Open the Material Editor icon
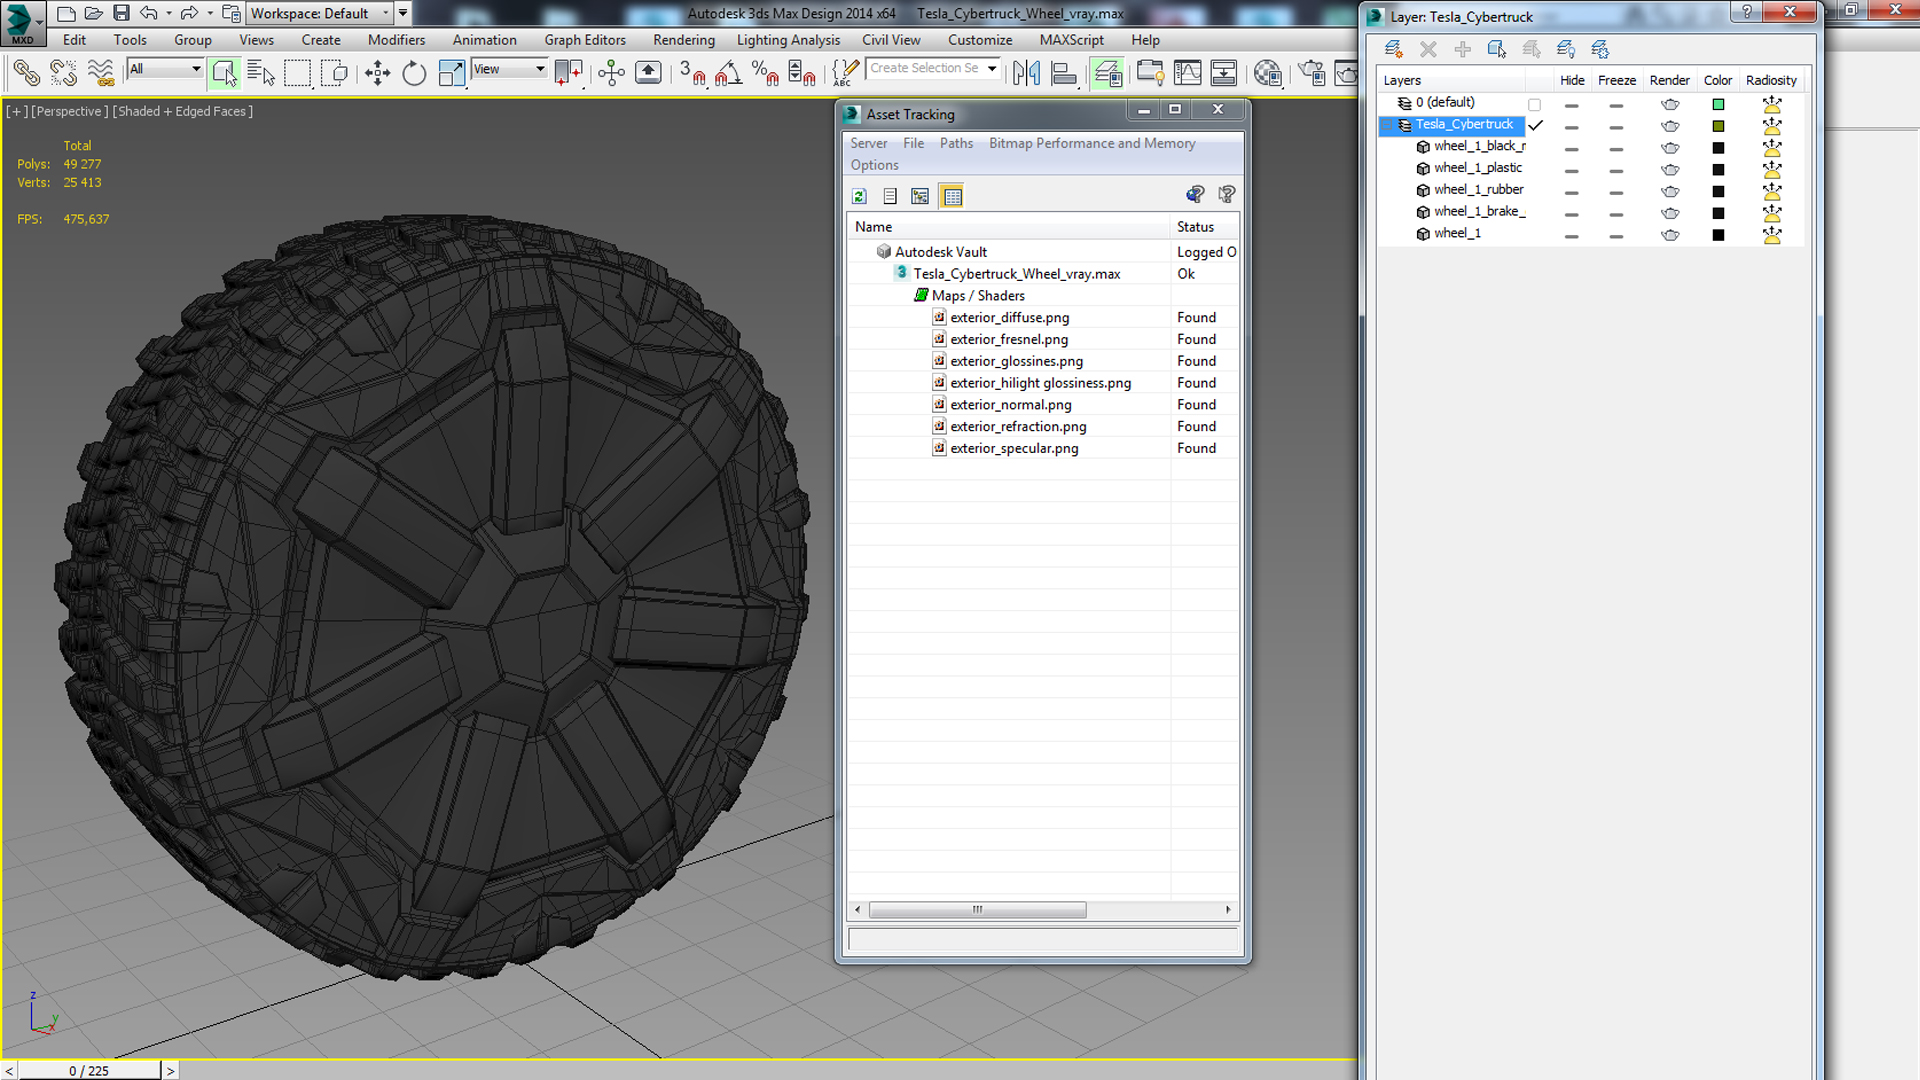 click(x=1267, y=73)
